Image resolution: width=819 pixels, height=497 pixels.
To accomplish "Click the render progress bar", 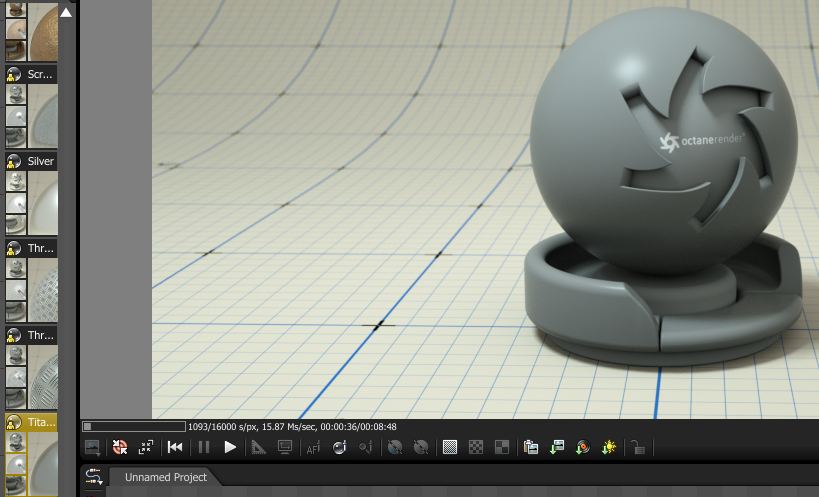I will click(134, 427).
